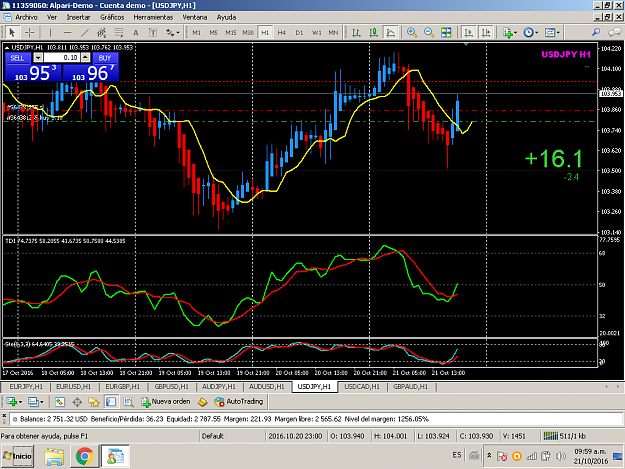625x469 pixels.
Task: Toggle the Navigator folder-star icon
Action: 94,402
